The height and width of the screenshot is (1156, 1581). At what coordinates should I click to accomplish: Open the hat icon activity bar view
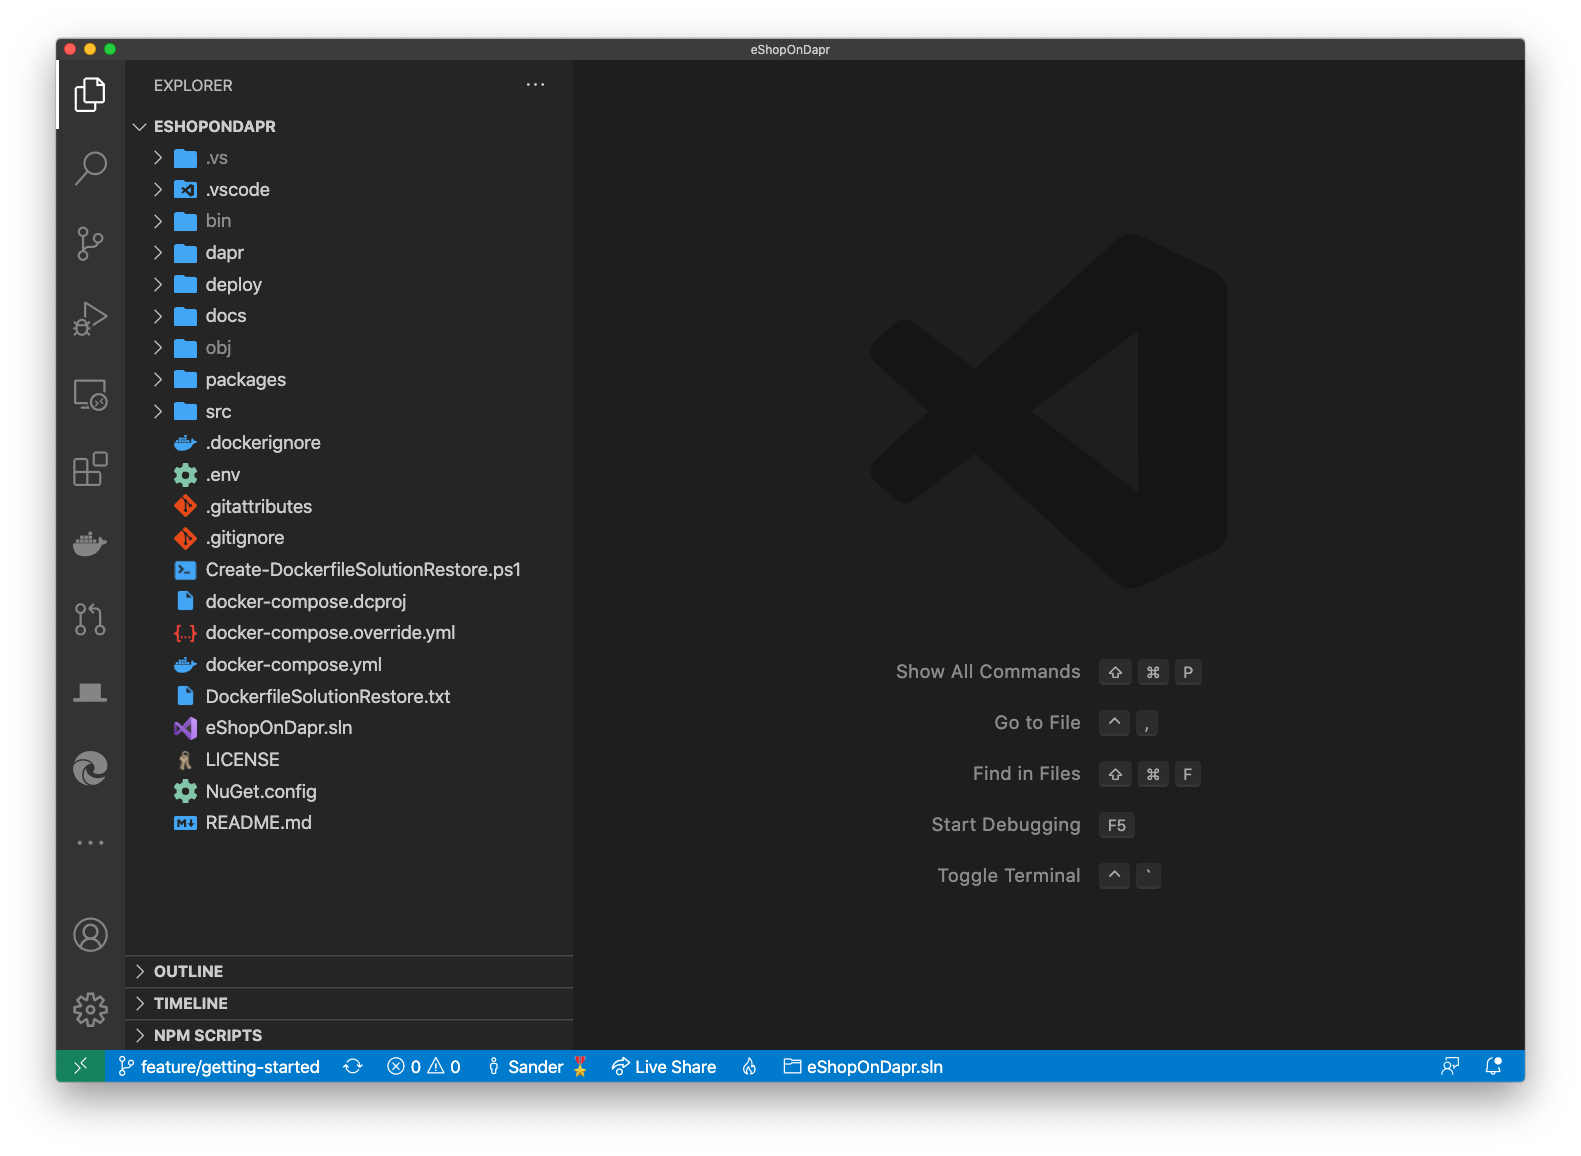coord(90,694)
